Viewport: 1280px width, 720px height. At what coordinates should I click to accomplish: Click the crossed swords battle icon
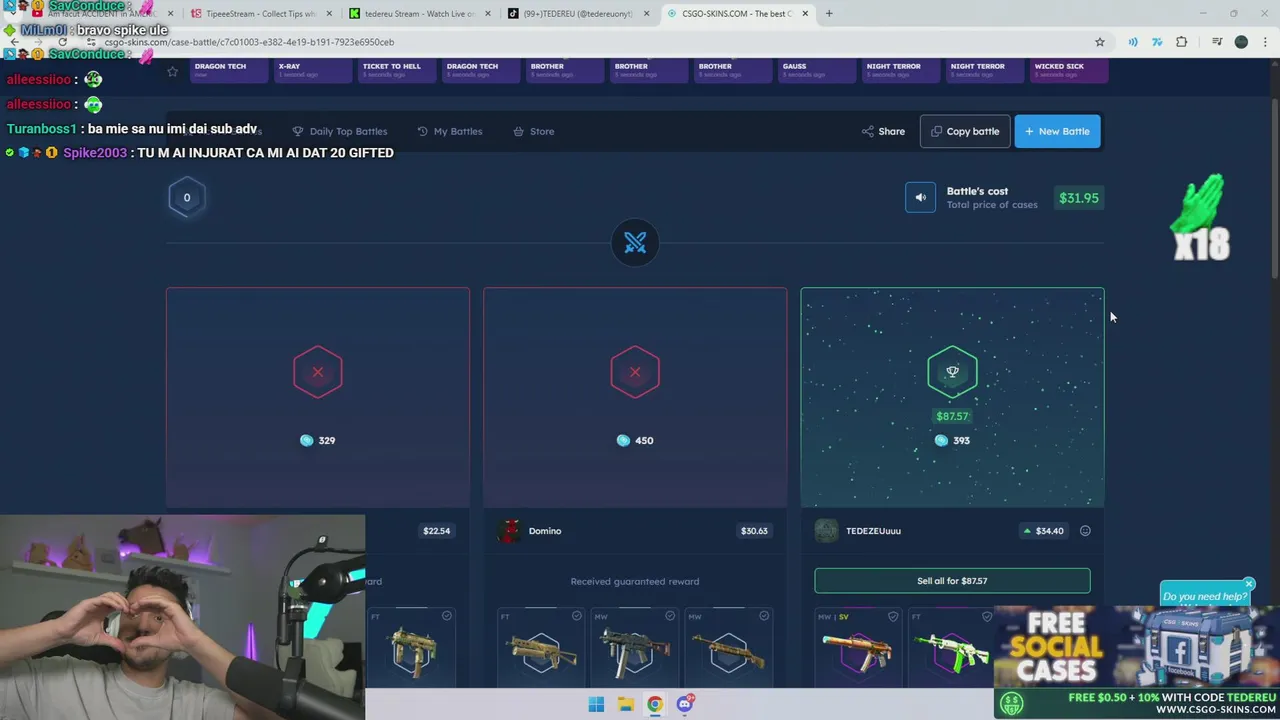[x=635, y=243]
